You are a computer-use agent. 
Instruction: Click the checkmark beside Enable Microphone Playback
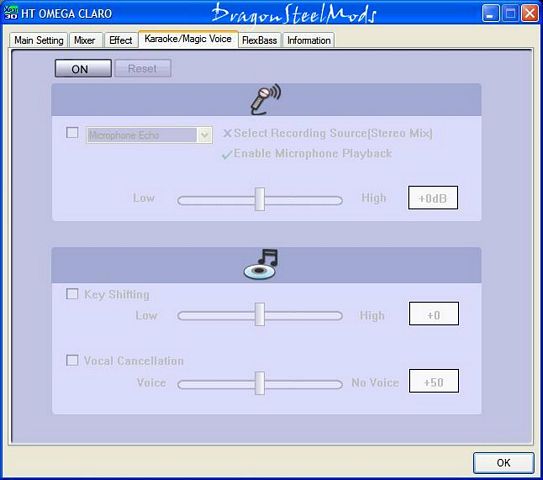point(227,154)
